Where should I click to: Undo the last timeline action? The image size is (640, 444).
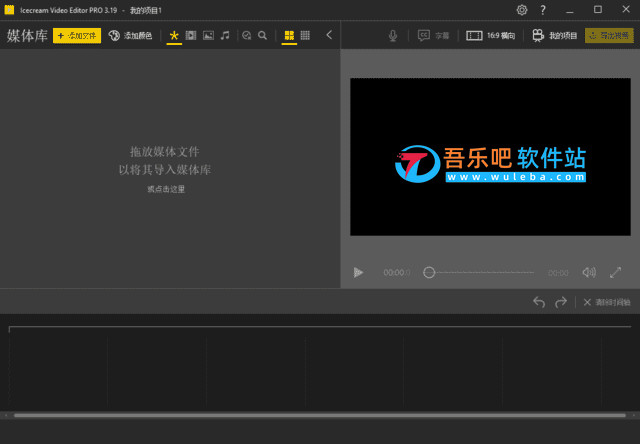(x=539, y=302)
